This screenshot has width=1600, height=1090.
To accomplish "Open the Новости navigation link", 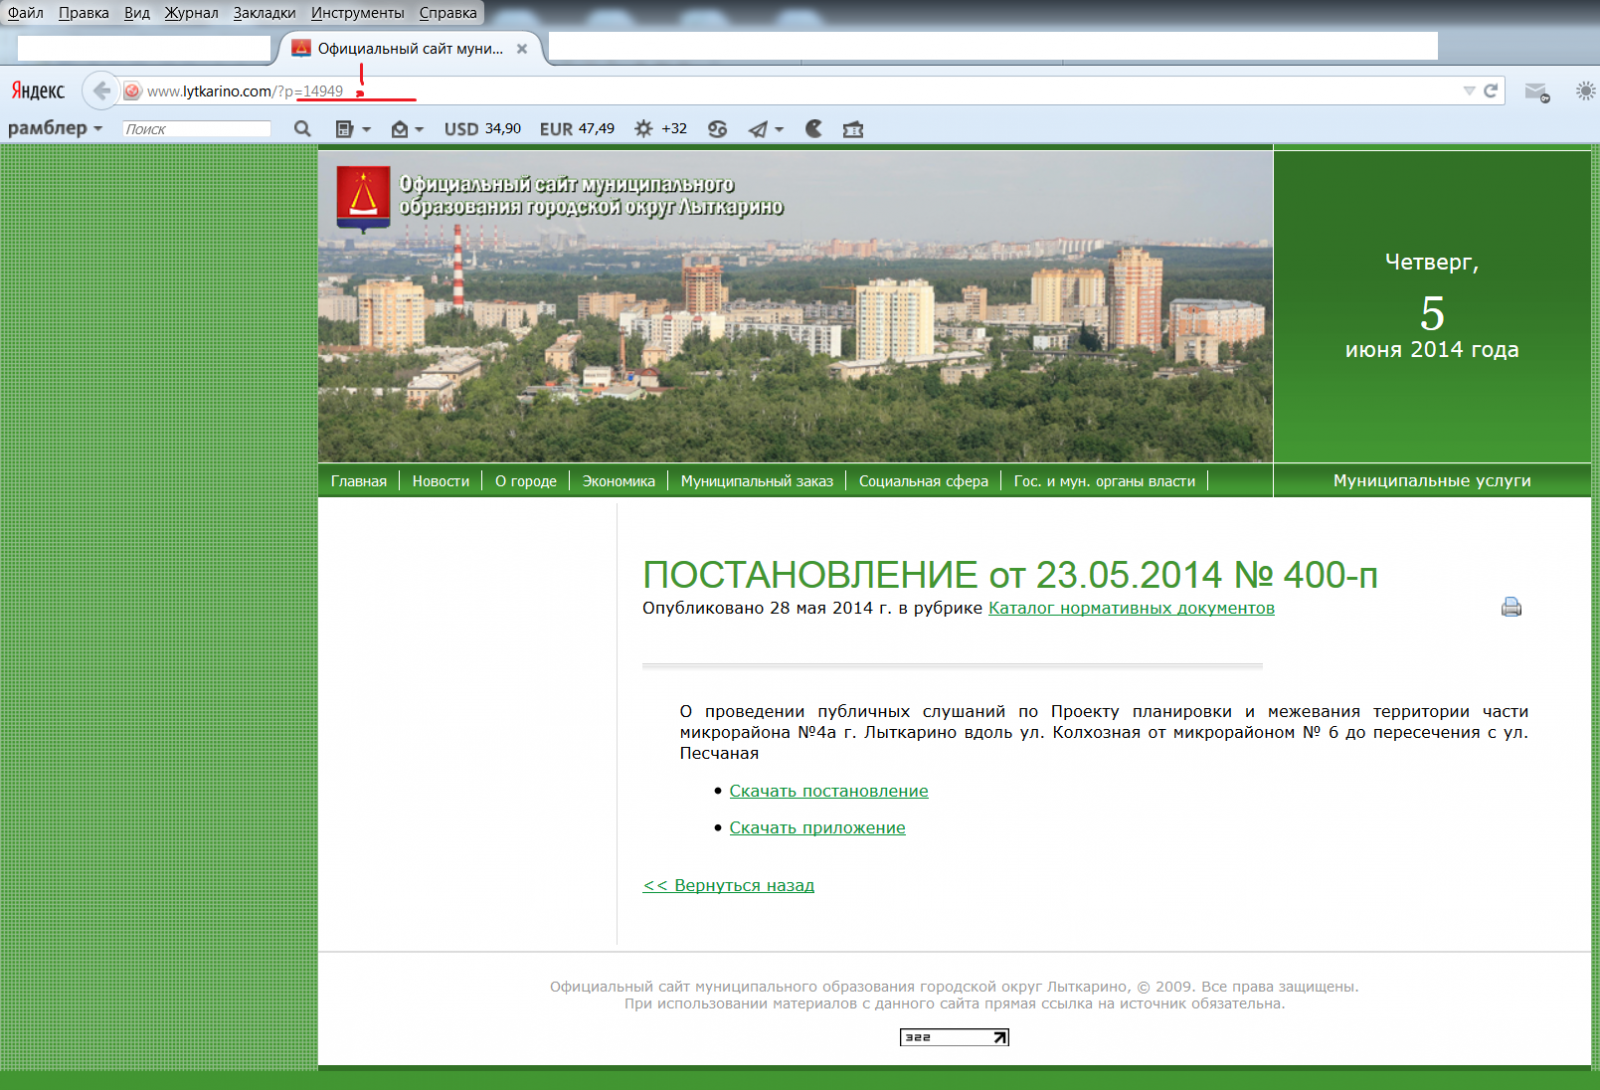I will point(441,481).
